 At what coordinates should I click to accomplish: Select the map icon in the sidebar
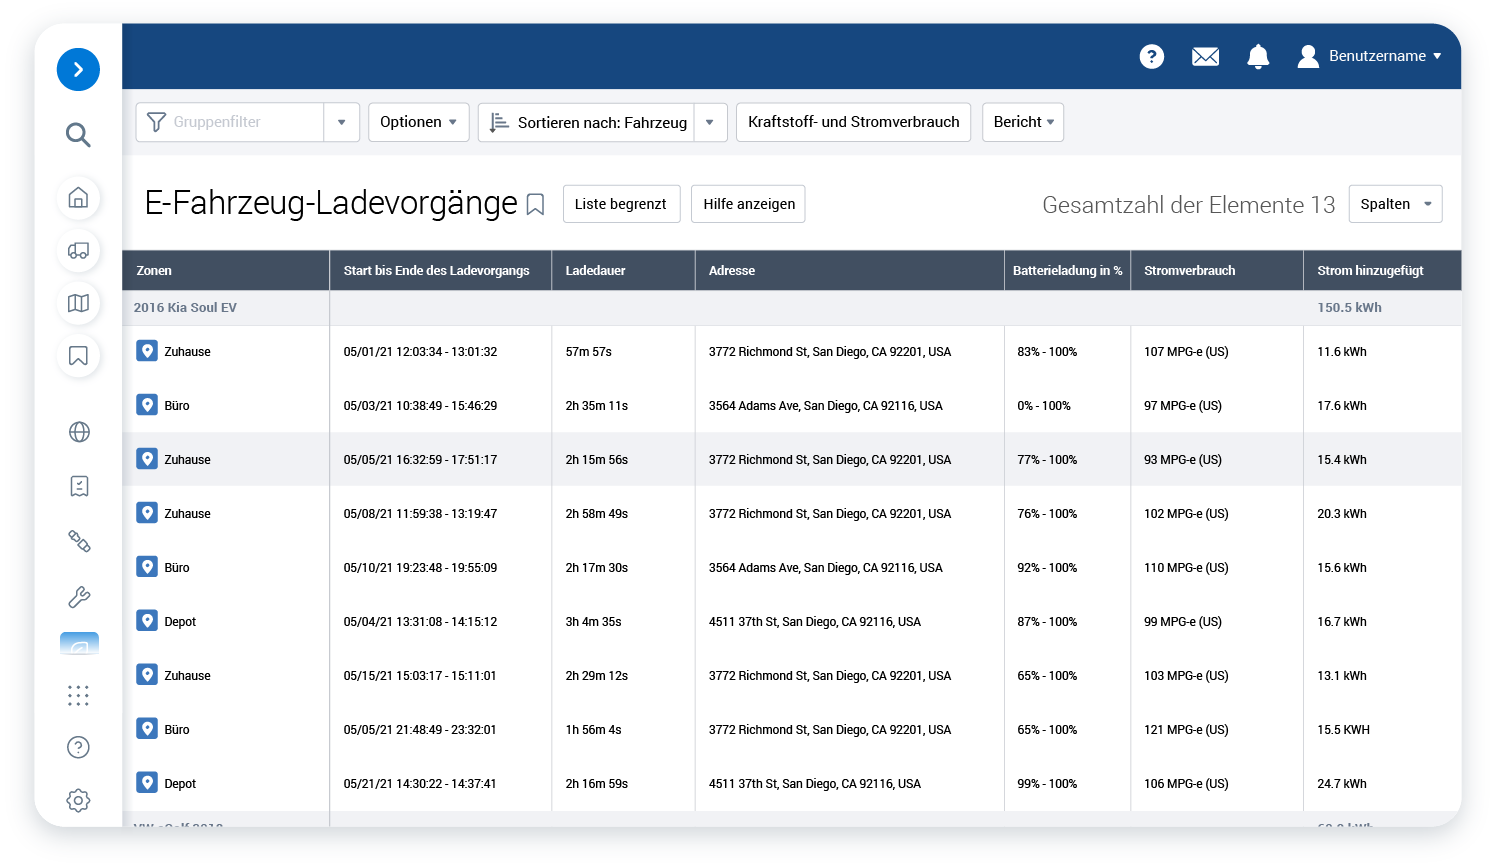[x=78, y=303]
